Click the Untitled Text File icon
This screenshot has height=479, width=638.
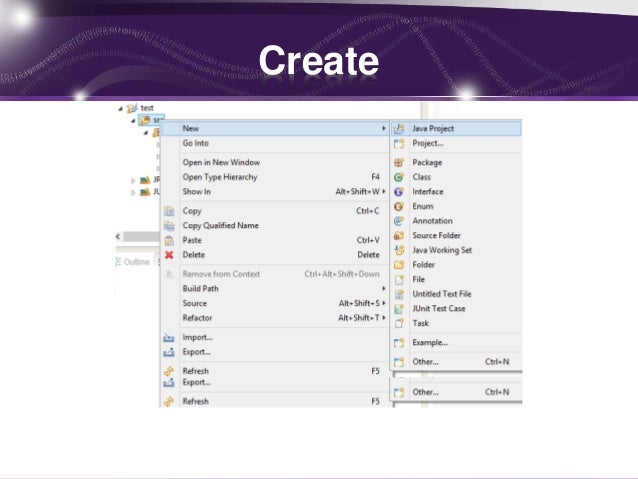[399, 294]
